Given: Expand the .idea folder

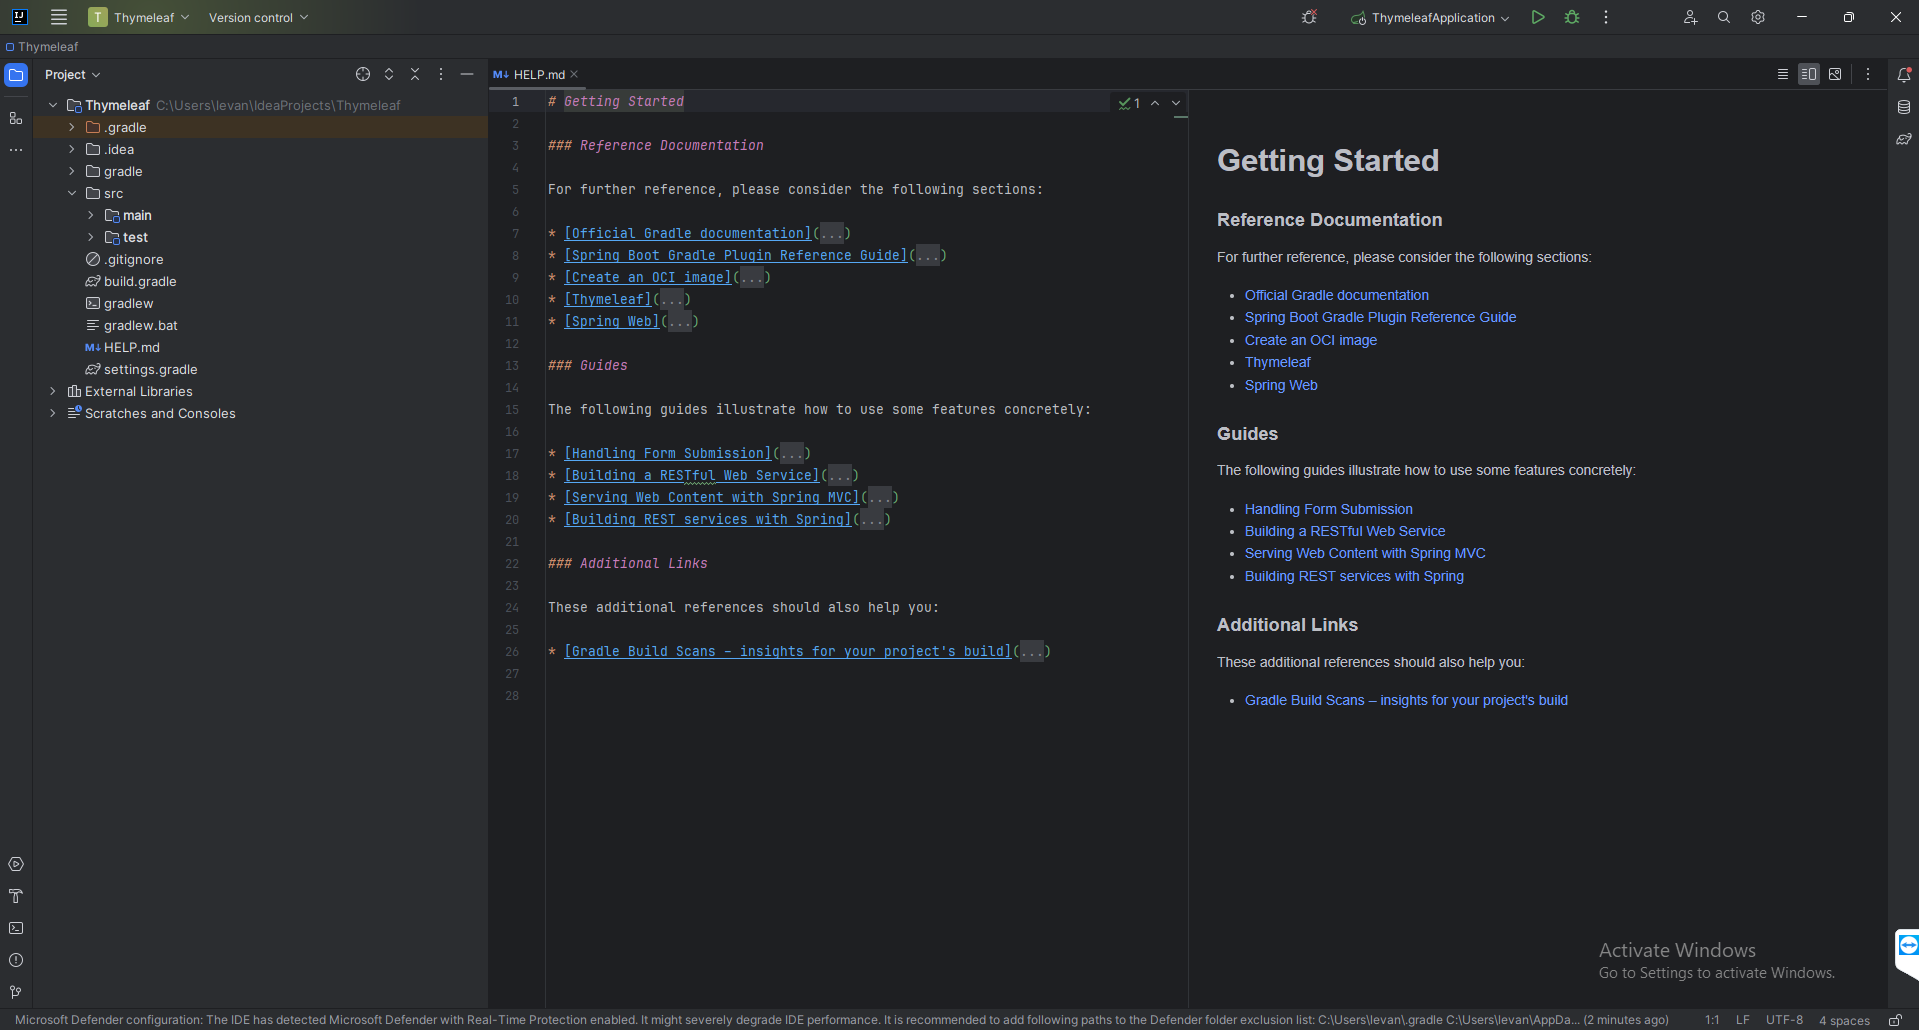Looking at the screenshot, I should 72,149.
